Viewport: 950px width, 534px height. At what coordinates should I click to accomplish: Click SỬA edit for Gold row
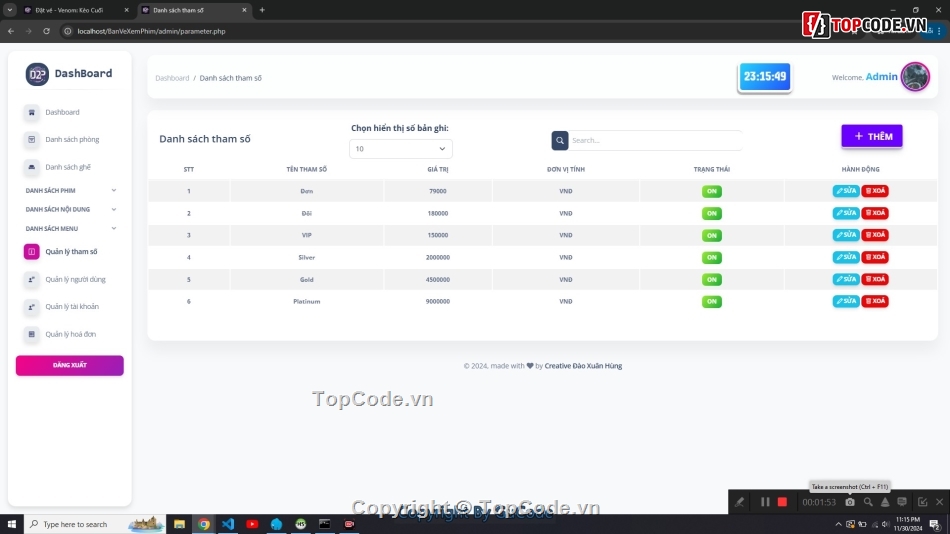click(x=846, y=279)
